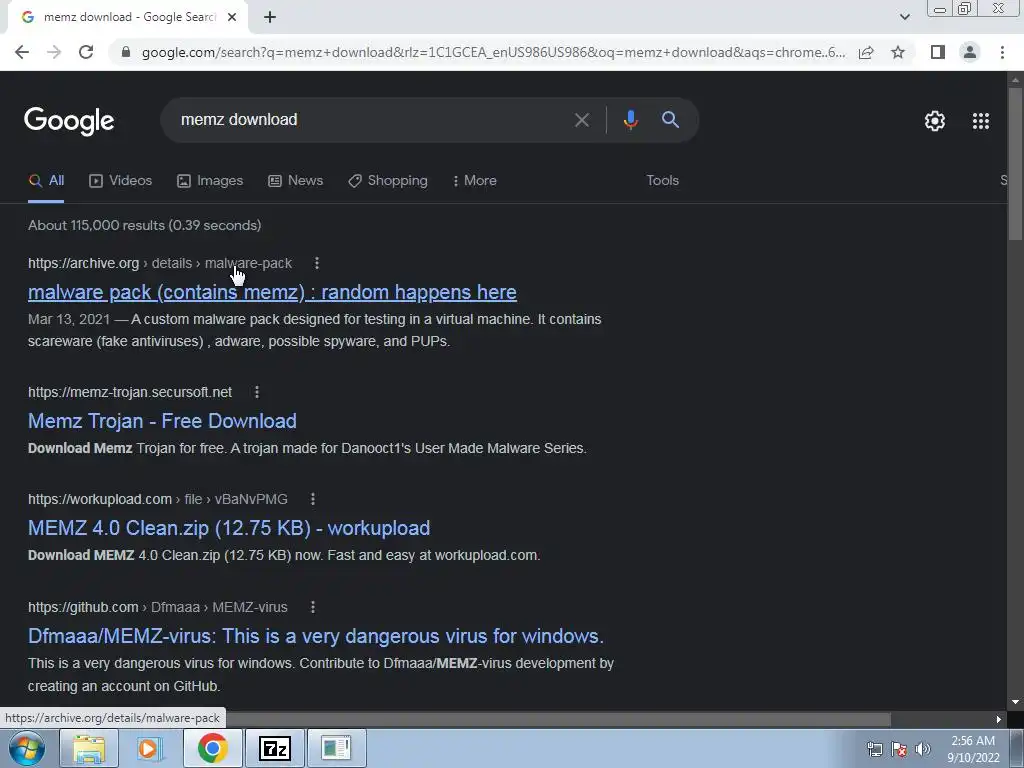Screen dimensions: 1024x768
Task: Start a voice search with microphone
Action: click(x=630, y=120)
